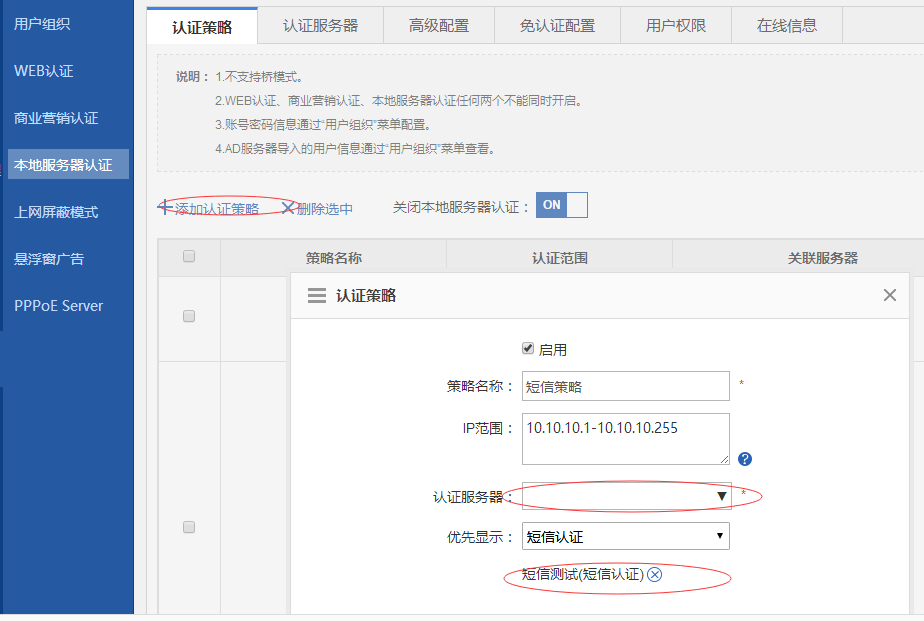Click the blue help question mark icon

(744, 459)
